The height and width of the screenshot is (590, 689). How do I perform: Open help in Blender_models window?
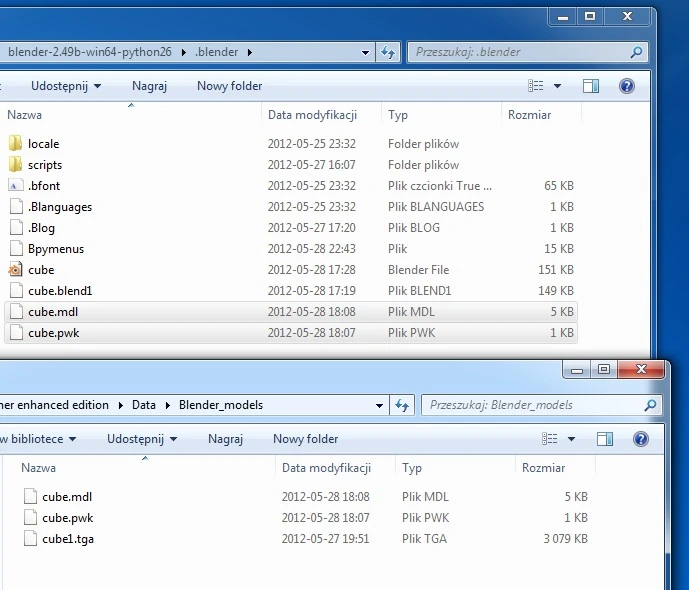pos(641,438)
